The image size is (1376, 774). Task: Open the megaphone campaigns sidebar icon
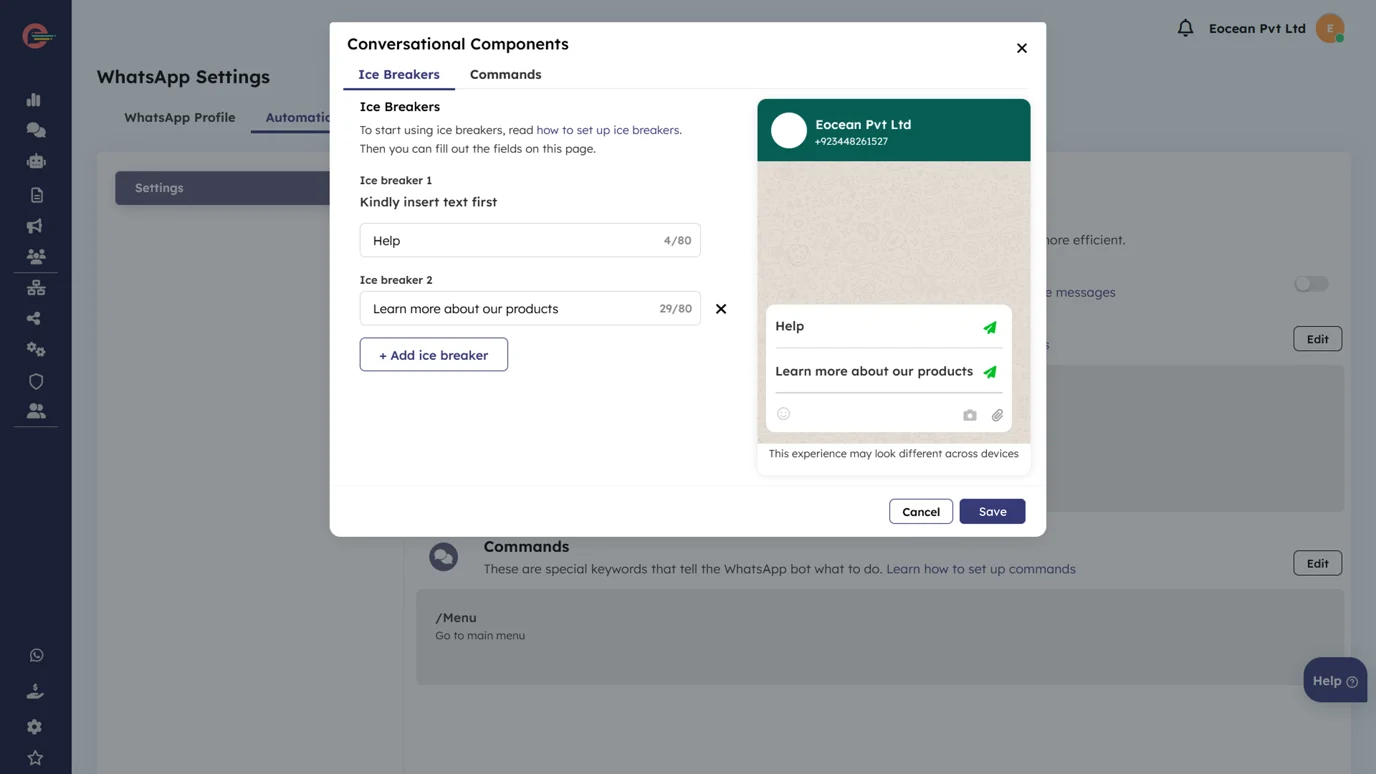click(34, 226)
